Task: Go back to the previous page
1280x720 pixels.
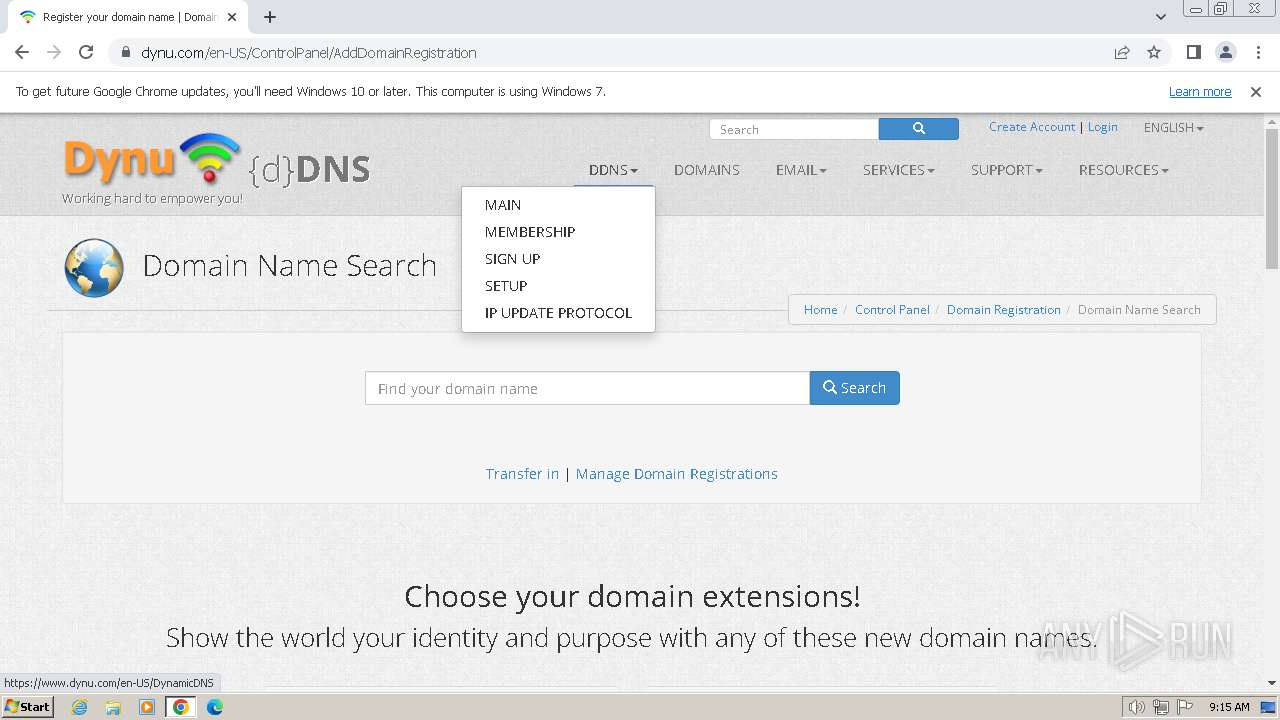Action: point(22,52)
